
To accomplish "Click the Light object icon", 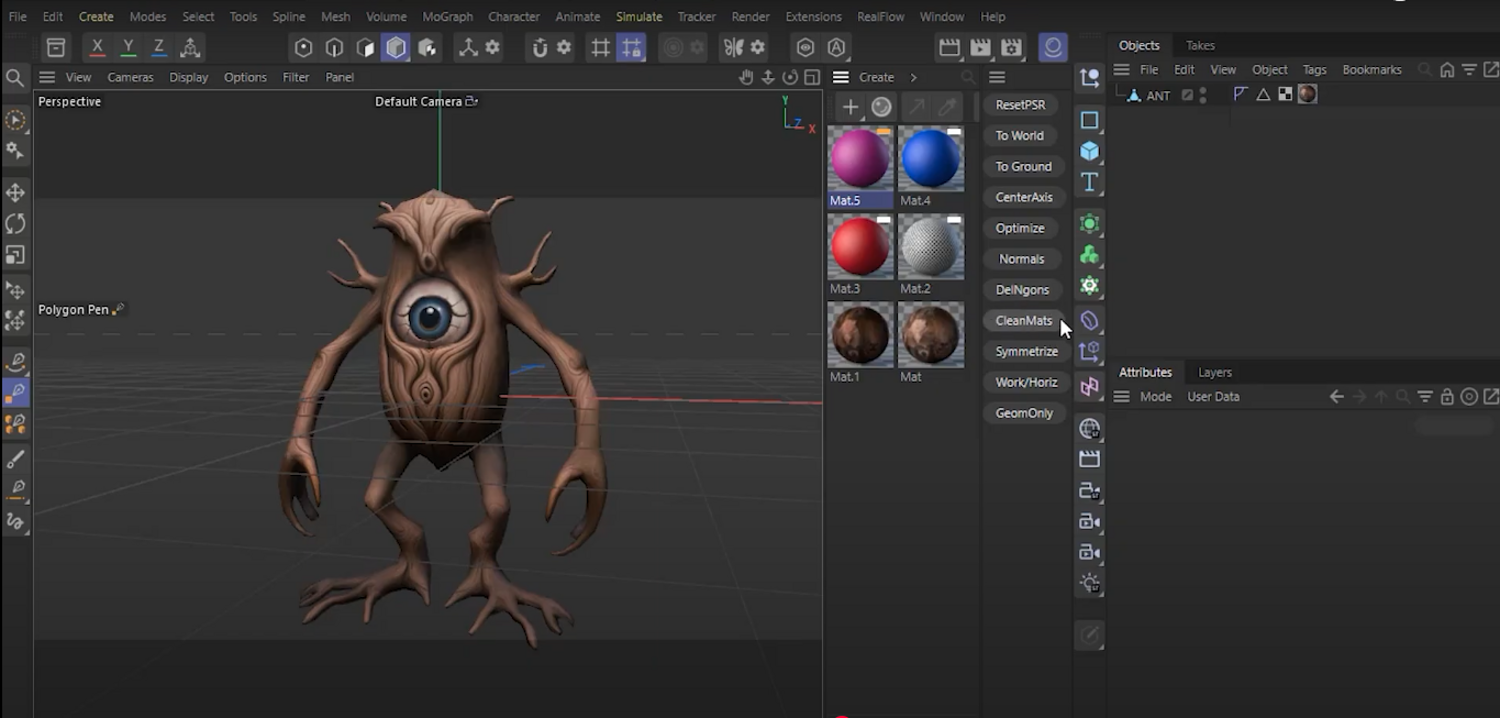I will [x=1089, y=583].
